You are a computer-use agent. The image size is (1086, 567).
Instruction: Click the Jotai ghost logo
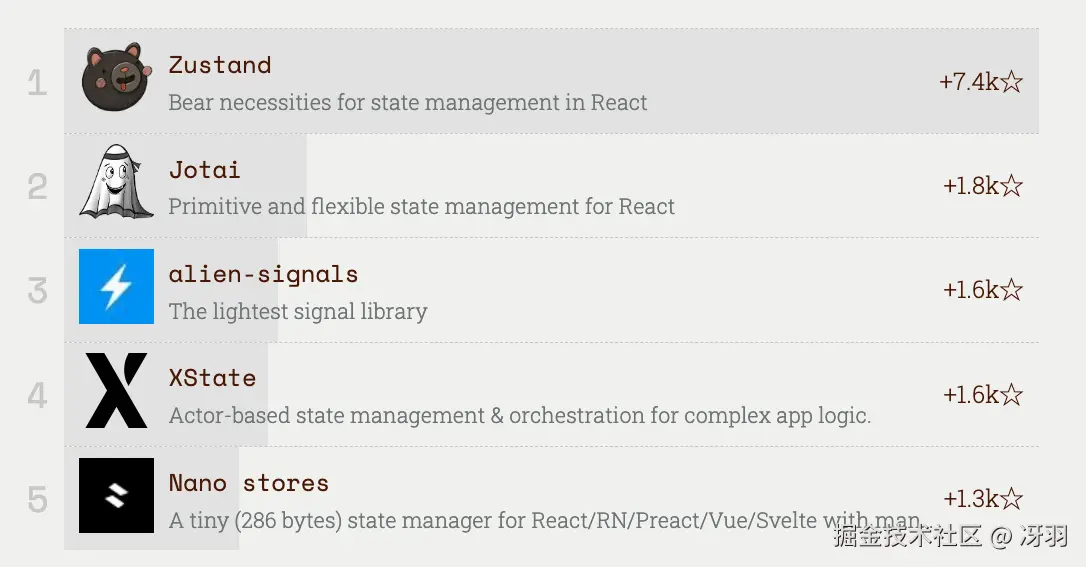click(116, 182)
